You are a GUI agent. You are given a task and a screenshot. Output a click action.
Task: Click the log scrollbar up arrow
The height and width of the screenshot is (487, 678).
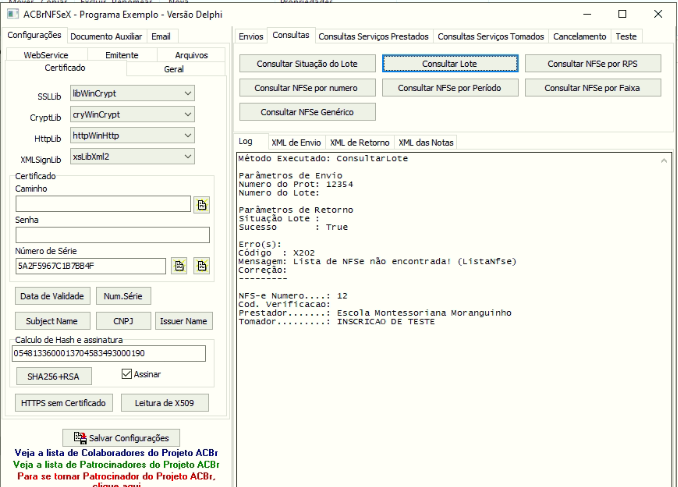point(664,161)
